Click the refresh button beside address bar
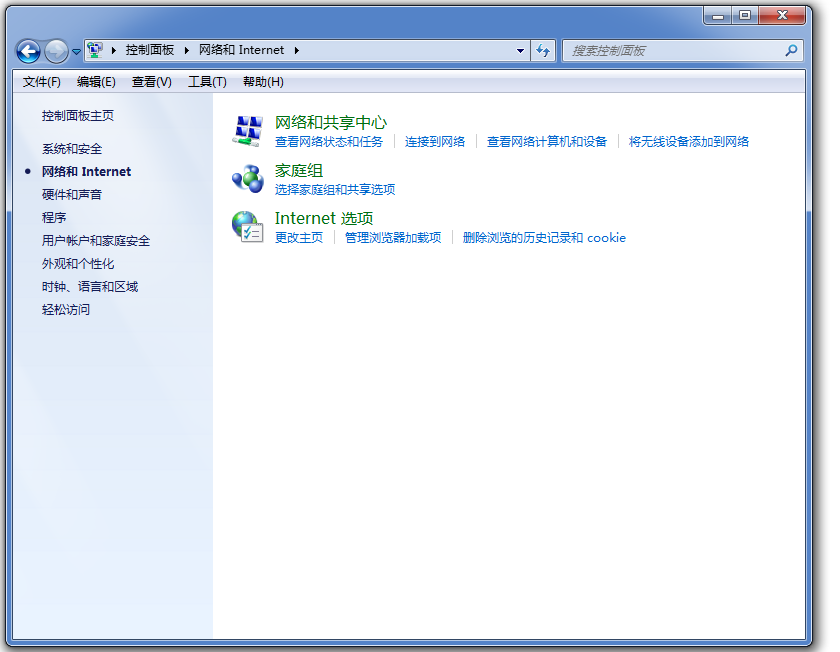 (543, 51)
